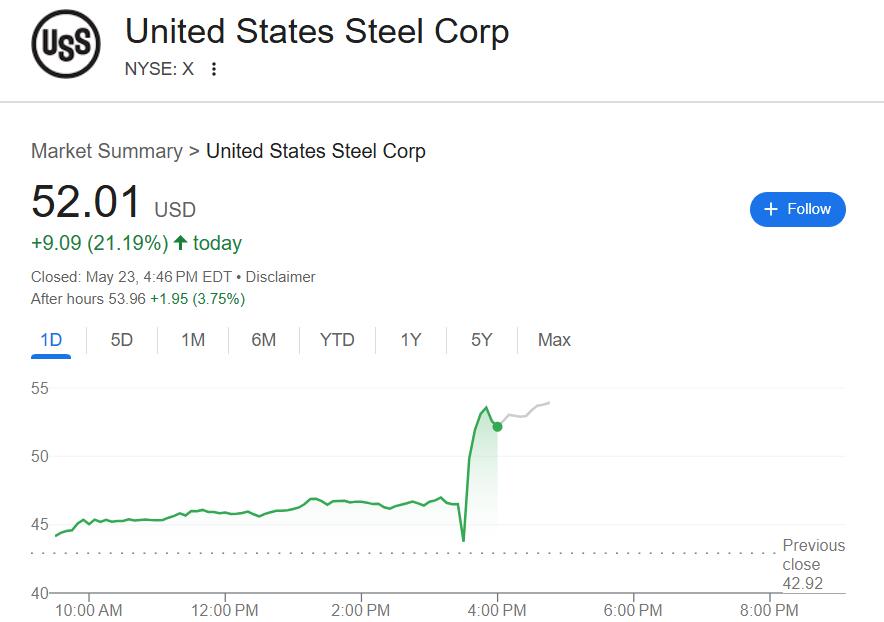The image size is (884, 622).
Task: Show the 5Y chart range
Action: [x=481, y=340]
